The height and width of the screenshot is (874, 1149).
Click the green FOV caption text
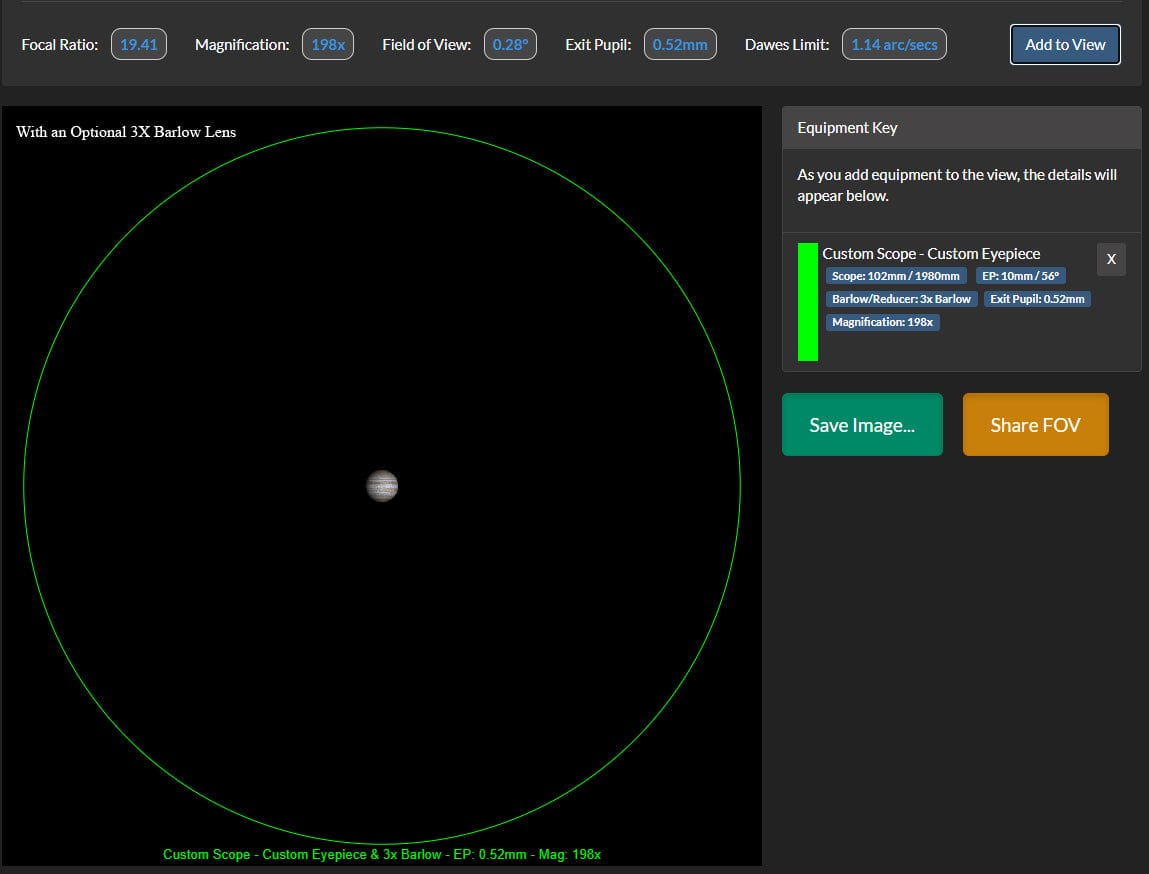tap(382, 854)
